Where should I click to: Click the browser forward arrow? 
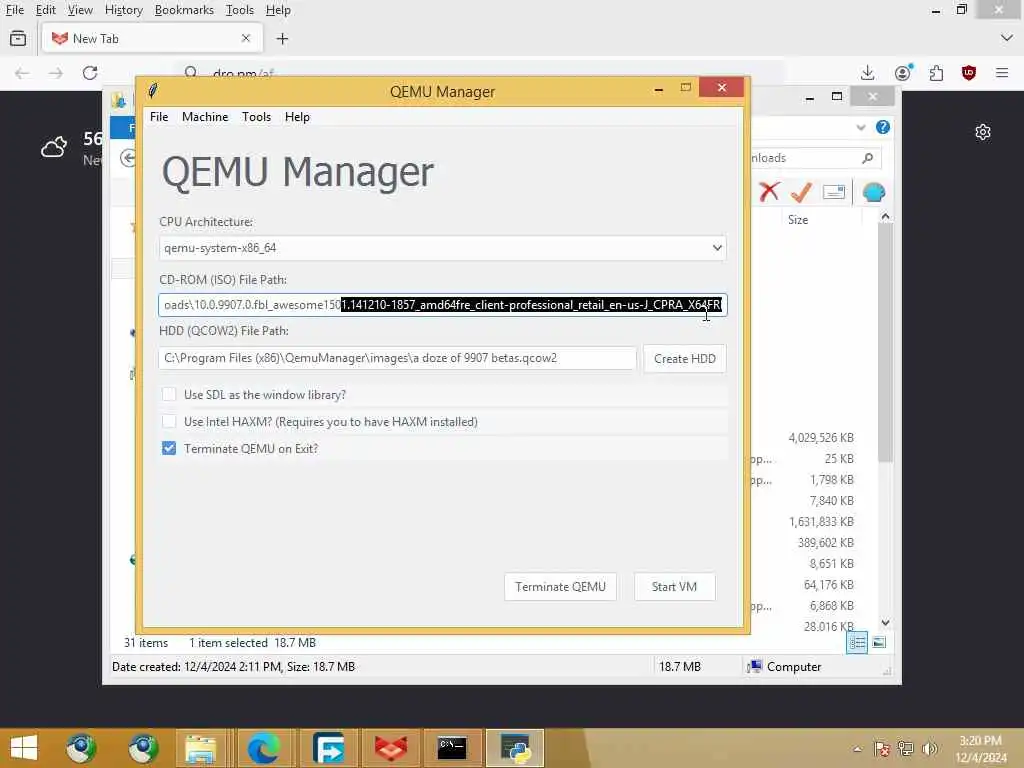coord(56,73)
